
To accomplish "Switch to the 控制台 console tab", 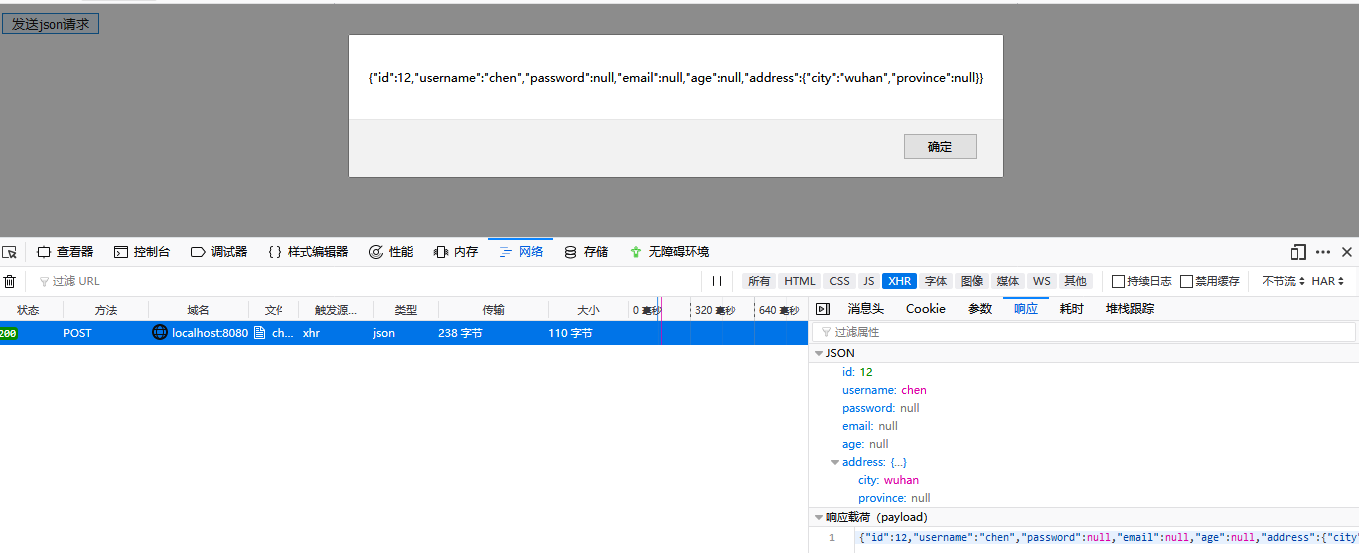I will (x=142, y=252).
